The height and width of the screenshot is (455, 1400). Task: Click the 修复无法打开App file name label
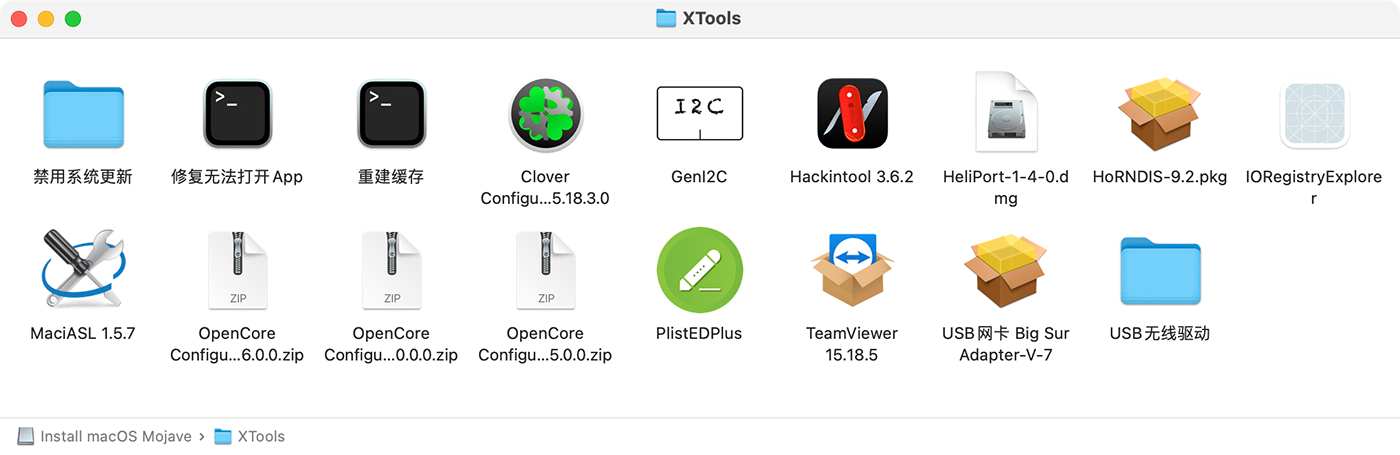tap(237, 177)
